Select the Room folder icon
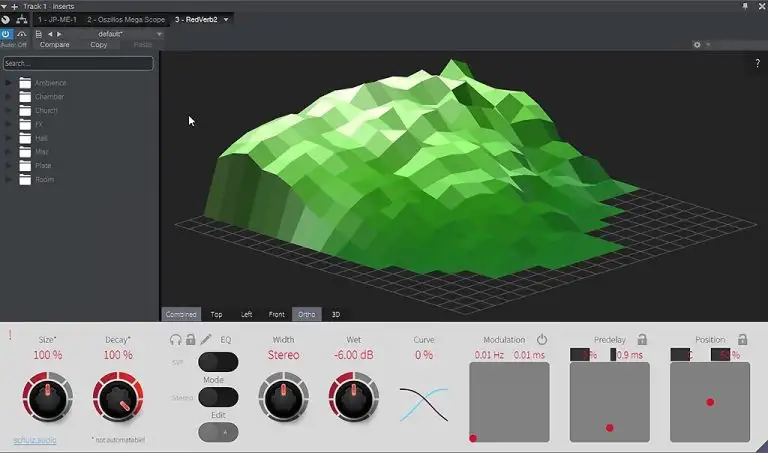 [25, 179]
